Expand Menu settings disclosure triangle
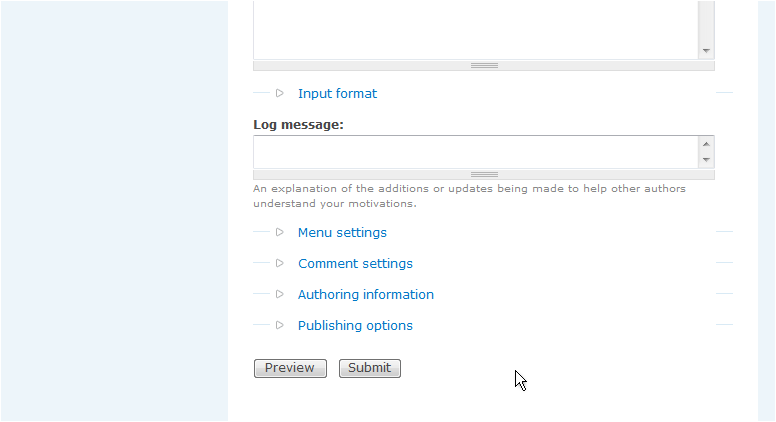This screenshot has width=776, height=422. click(280, 232)
